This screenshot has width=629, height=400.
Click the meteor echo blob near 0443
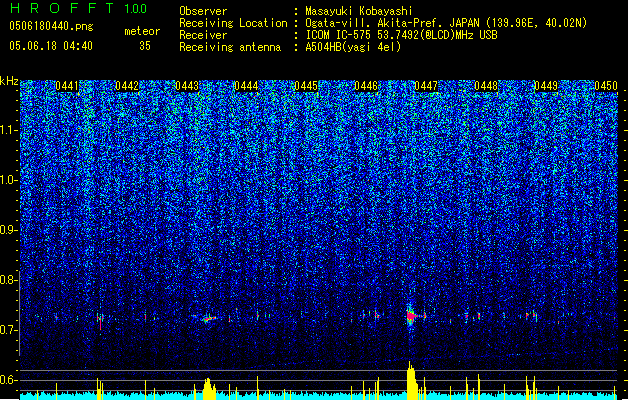click(x=208, y=319)
